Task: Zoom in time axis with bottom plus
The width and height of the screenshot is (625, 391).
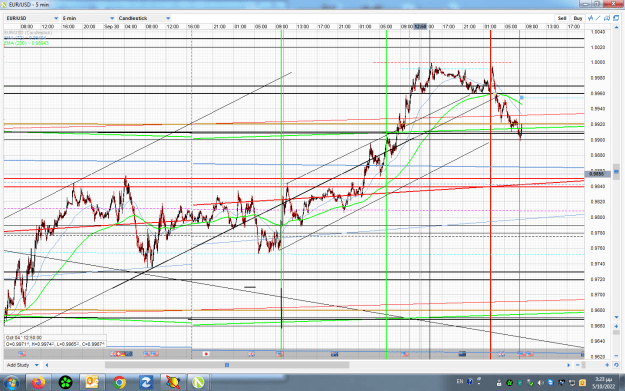Action: point(607,365)
